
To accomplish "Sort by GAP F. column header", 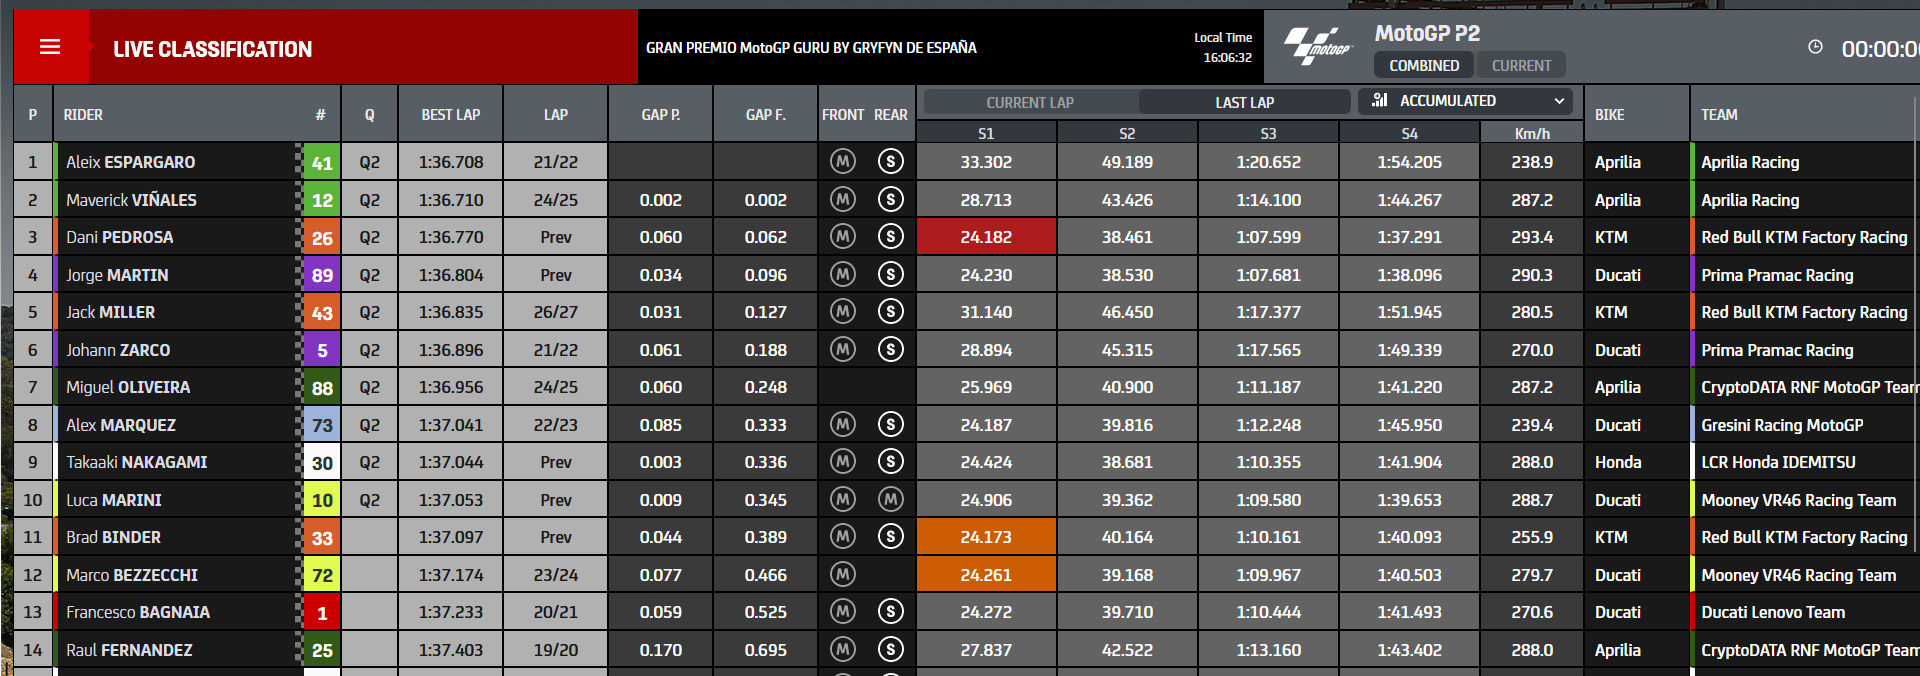I will click(765, 114).
